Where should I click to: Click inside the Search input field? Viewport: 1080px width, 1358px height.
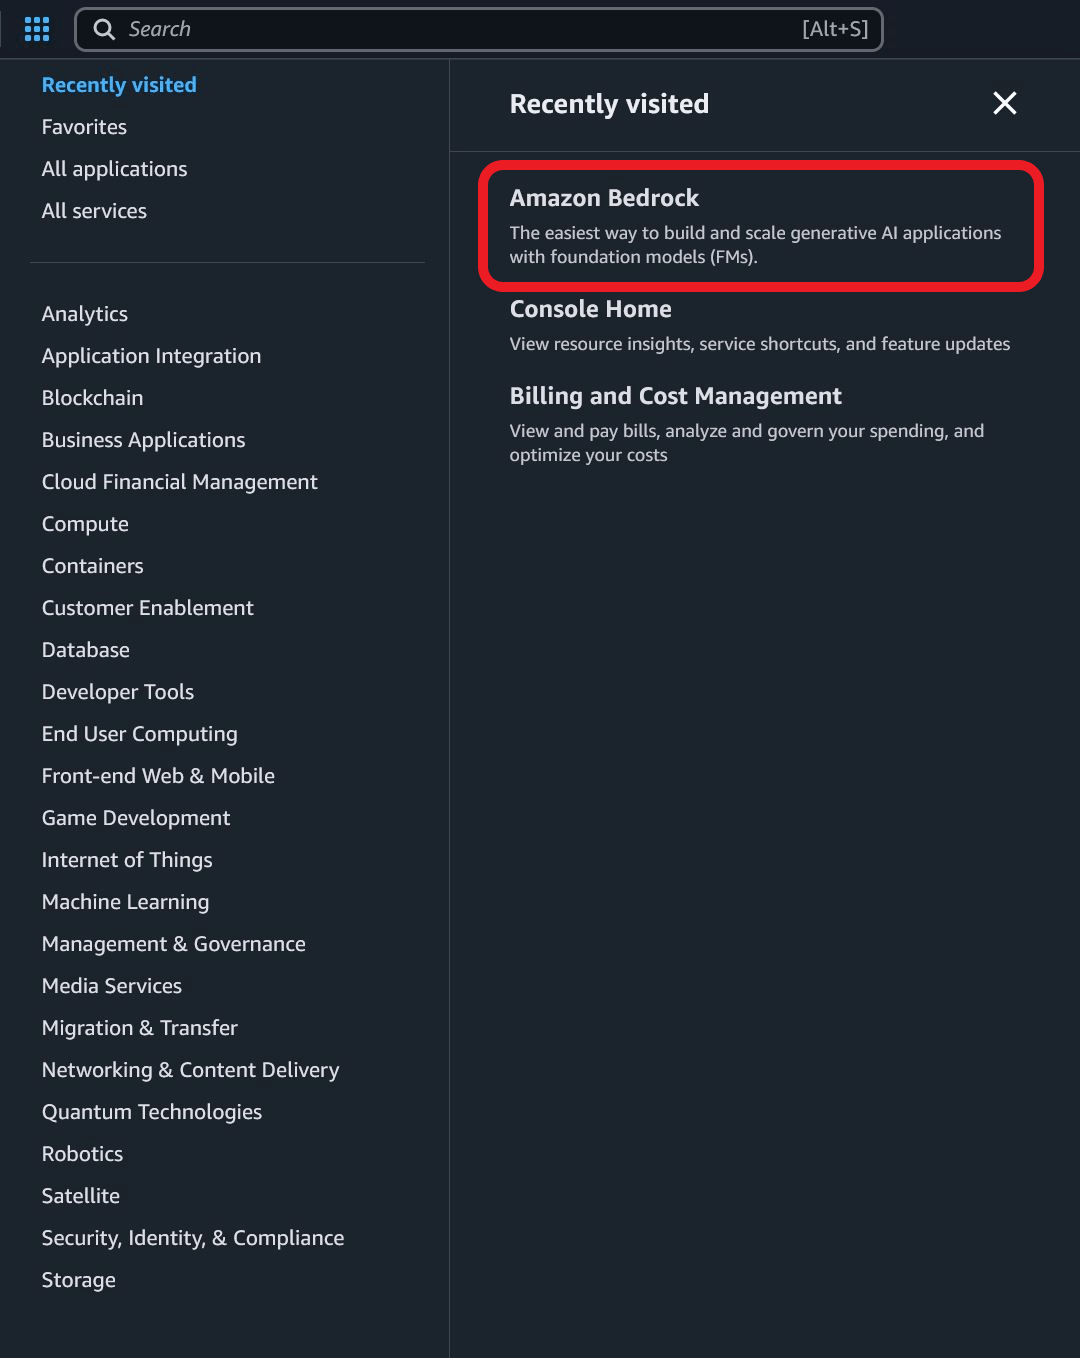[x=480, y=29]
